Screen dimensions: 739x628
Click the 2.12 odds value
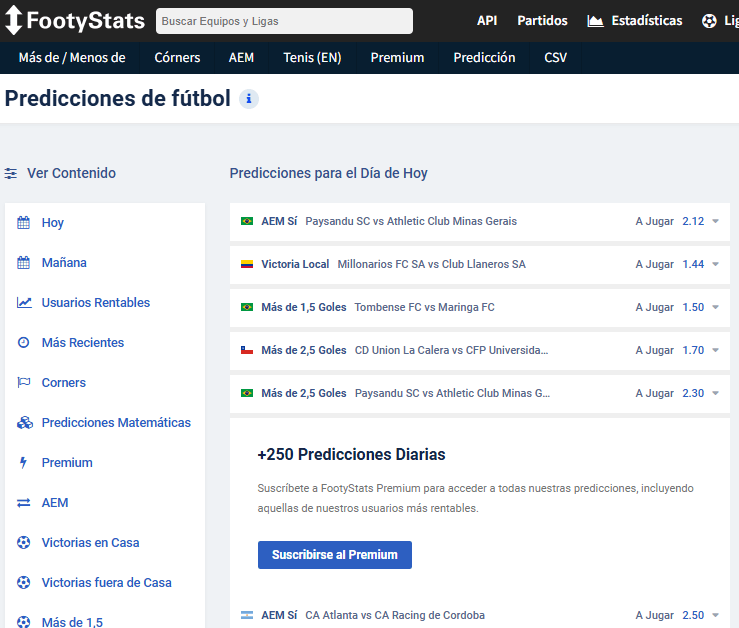point(693,222)
